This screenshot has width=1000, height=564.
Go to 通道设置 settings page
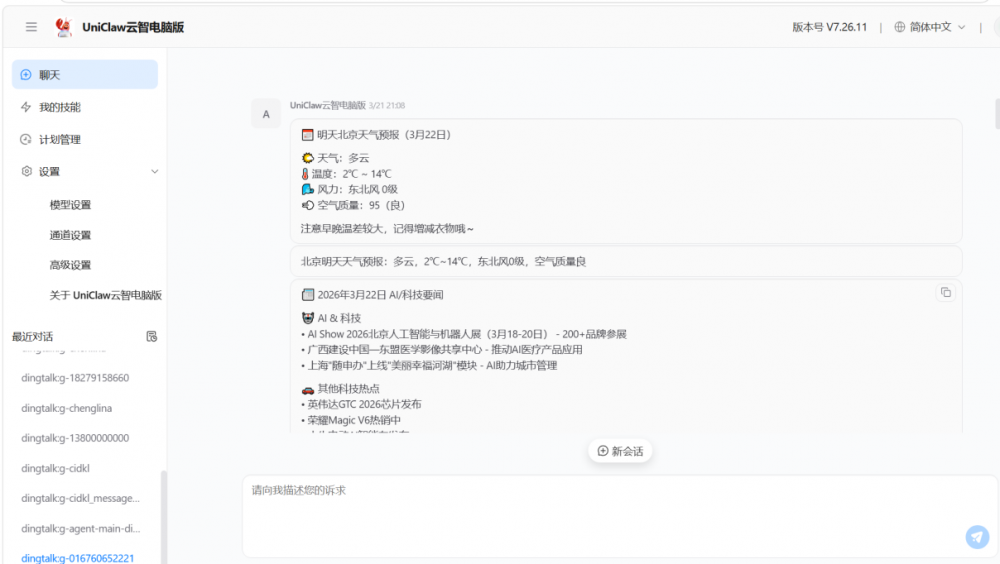pyautogui.click(x=70, y=235)
